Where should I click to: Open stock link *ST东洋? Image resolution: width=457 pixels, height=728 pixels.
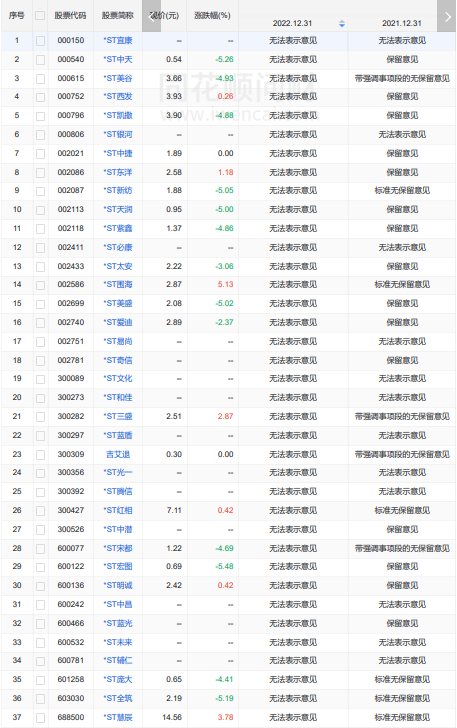(x=118, y=172)
